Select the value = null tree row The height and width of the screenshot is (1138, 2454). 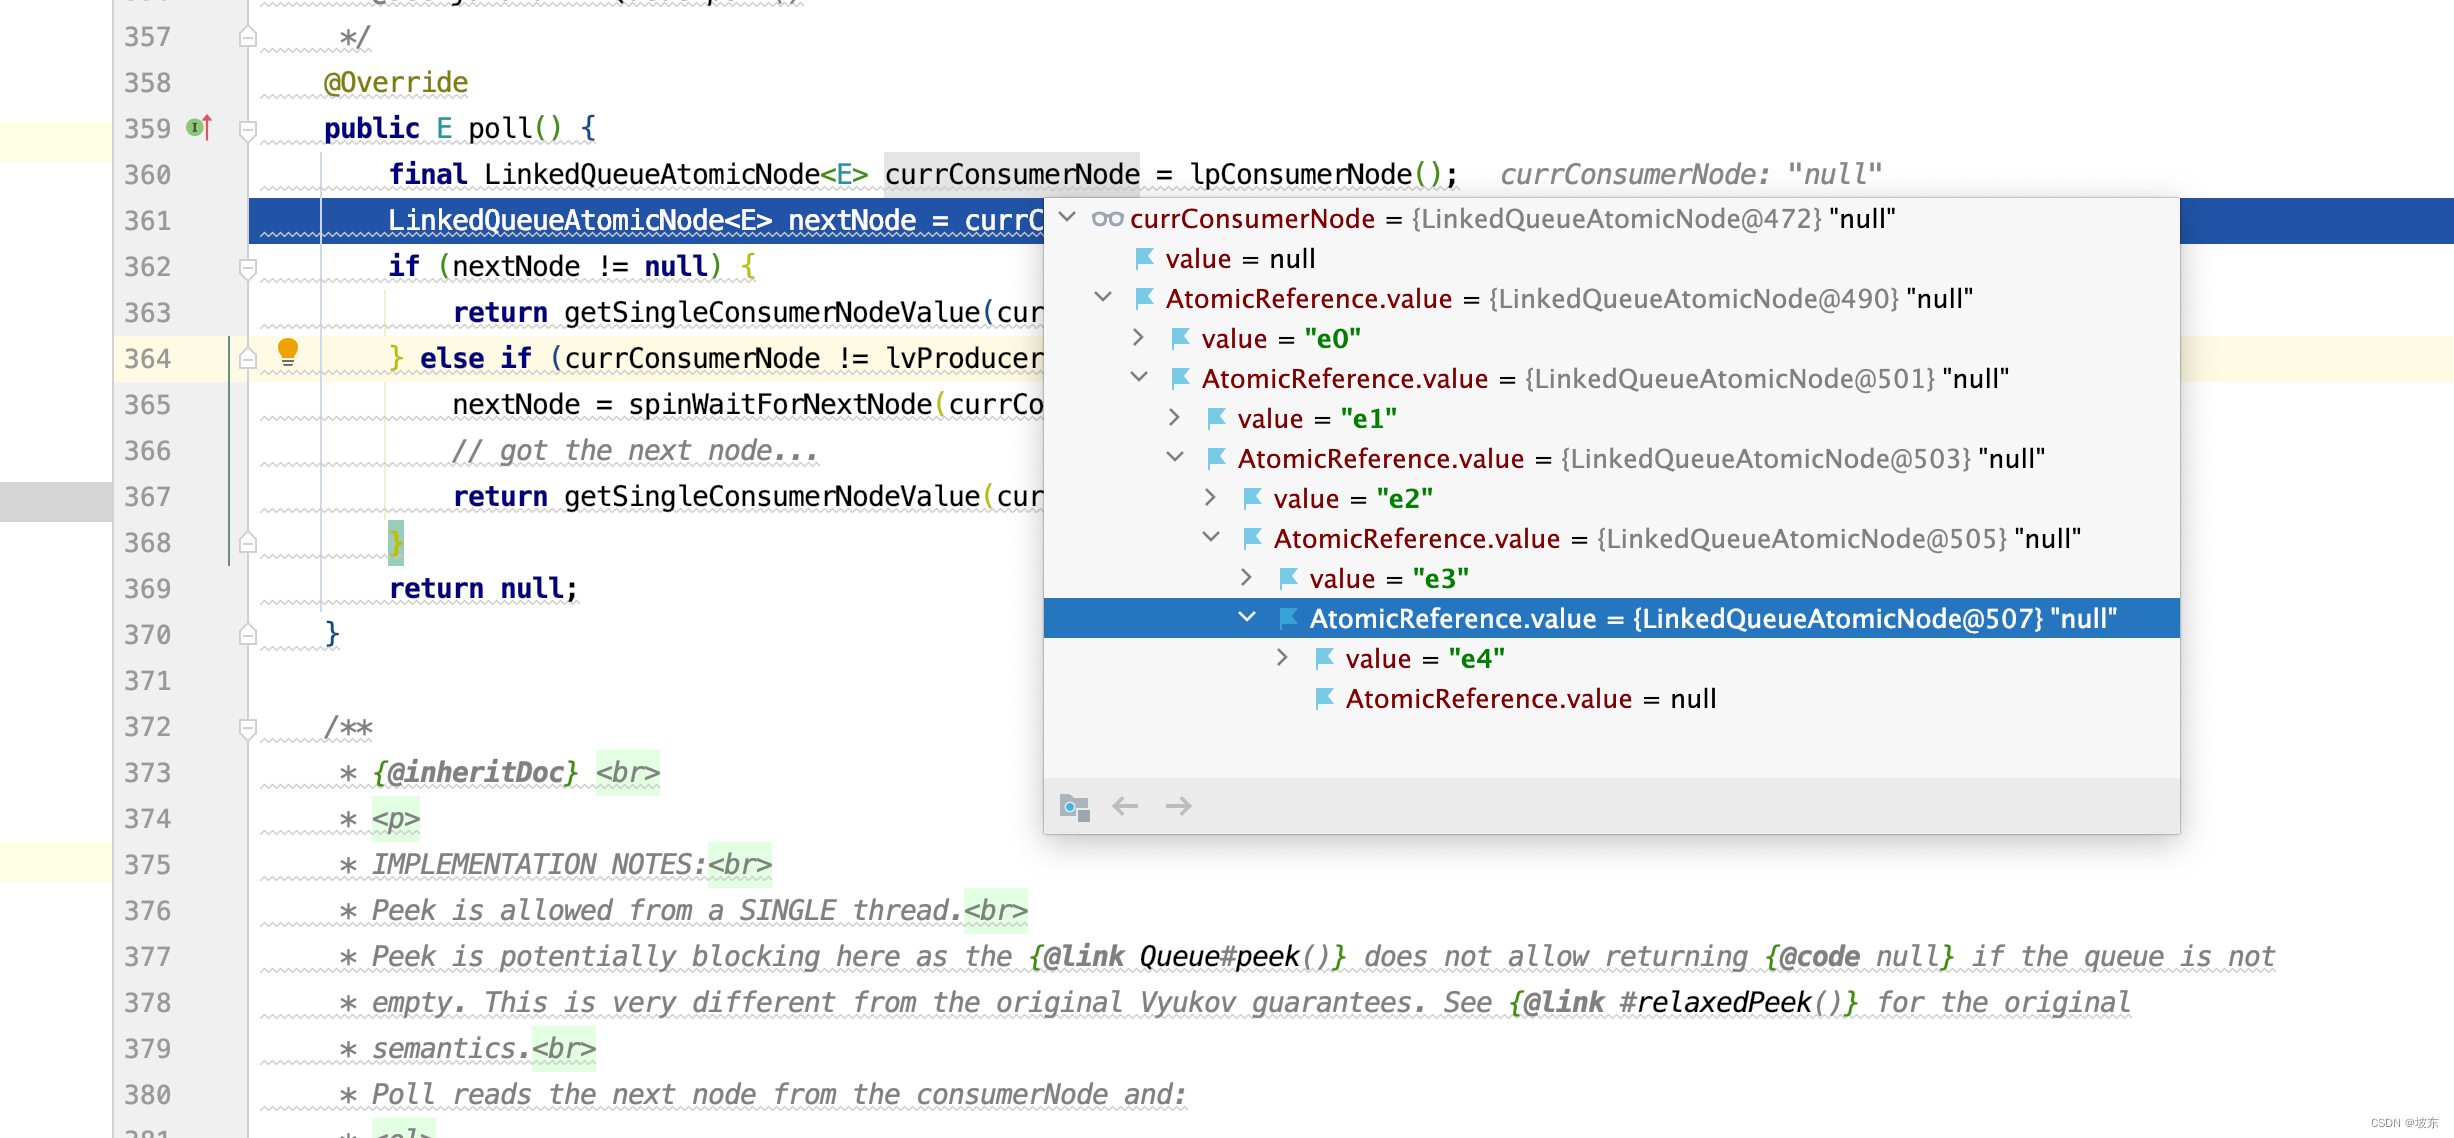point(1612,259)
